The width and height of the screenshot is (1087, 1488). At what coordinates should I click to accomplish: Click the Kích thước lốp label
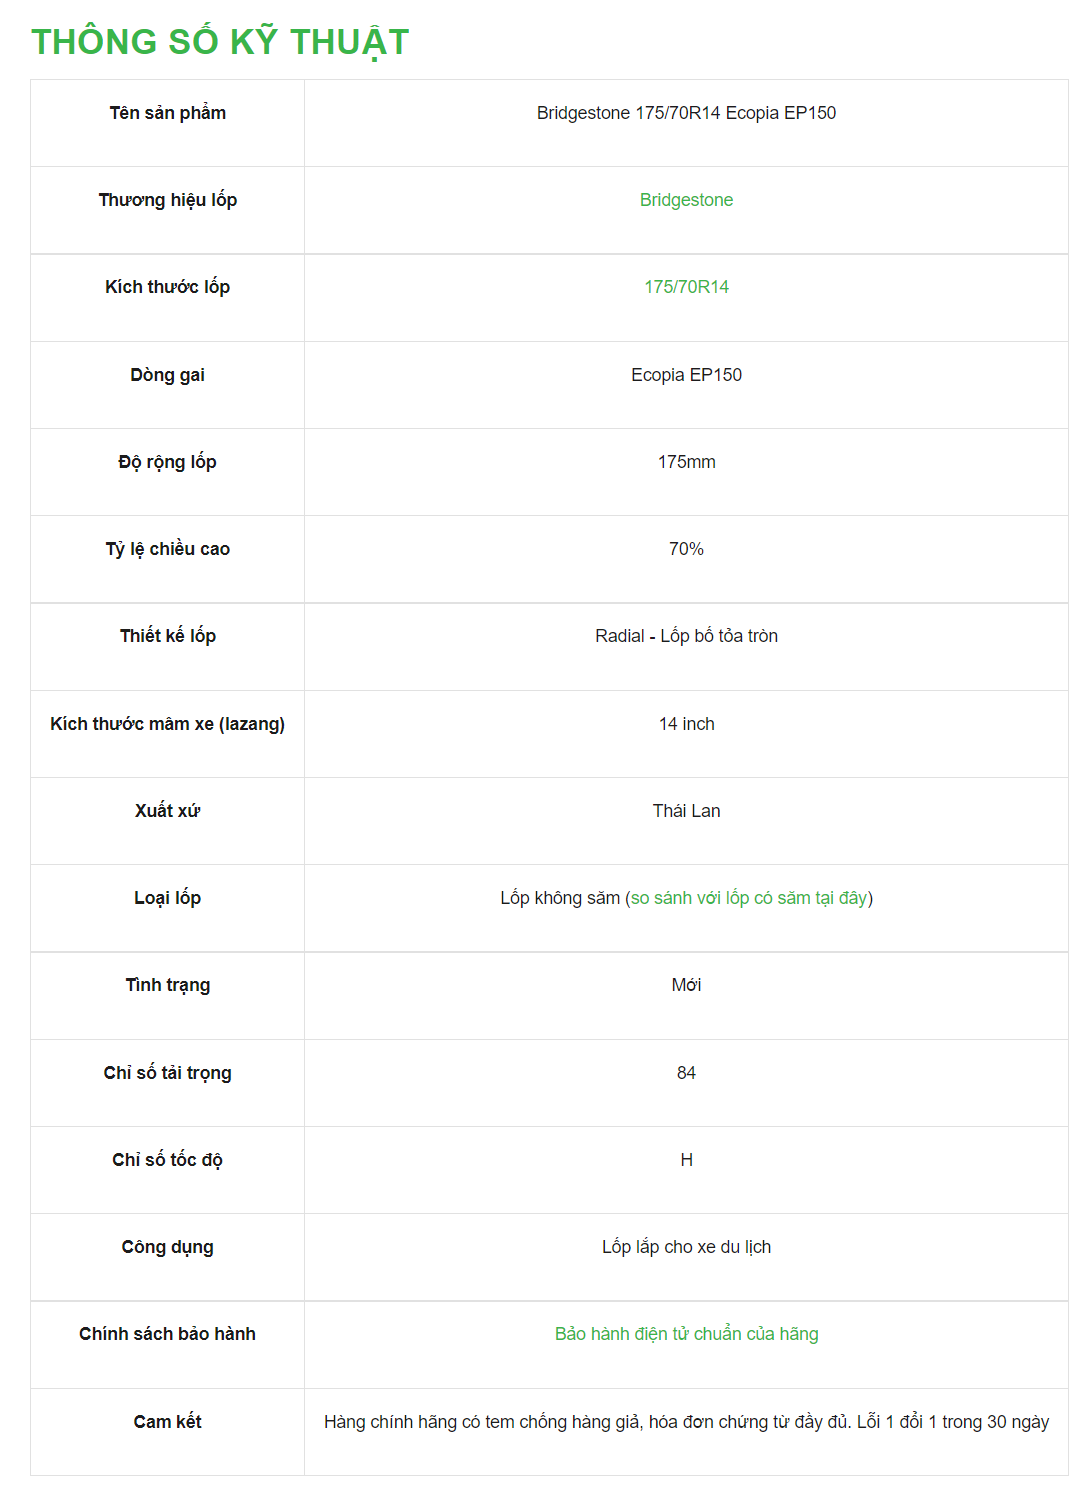(x=168, y=287)
